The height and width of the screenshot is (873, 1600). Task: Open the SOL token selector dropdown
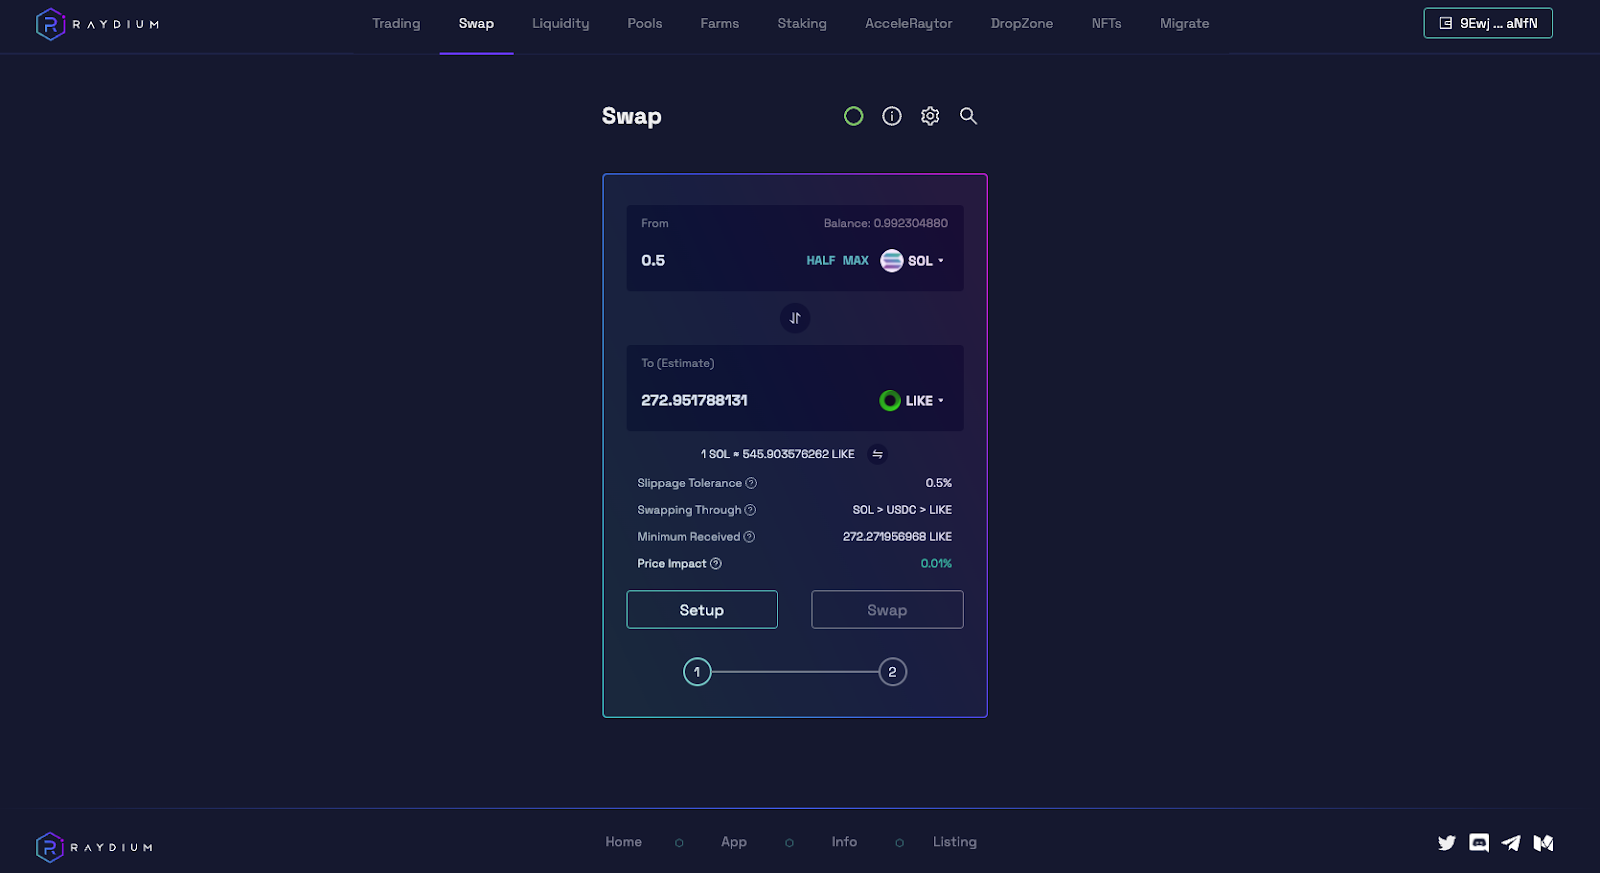912,261
